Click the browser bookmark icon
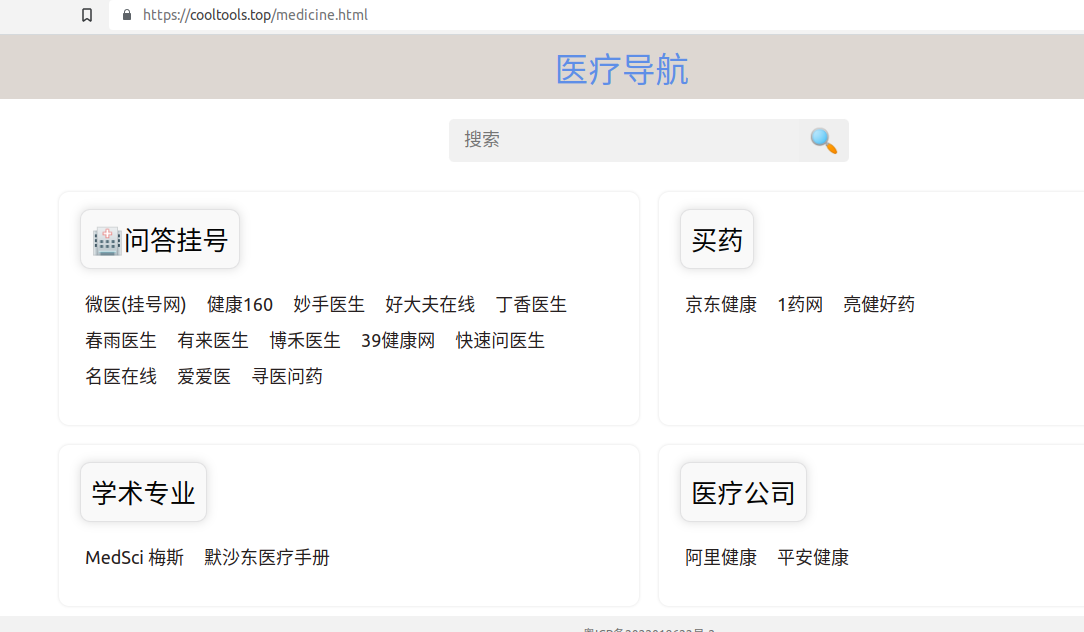 click(x=87, y=15)
